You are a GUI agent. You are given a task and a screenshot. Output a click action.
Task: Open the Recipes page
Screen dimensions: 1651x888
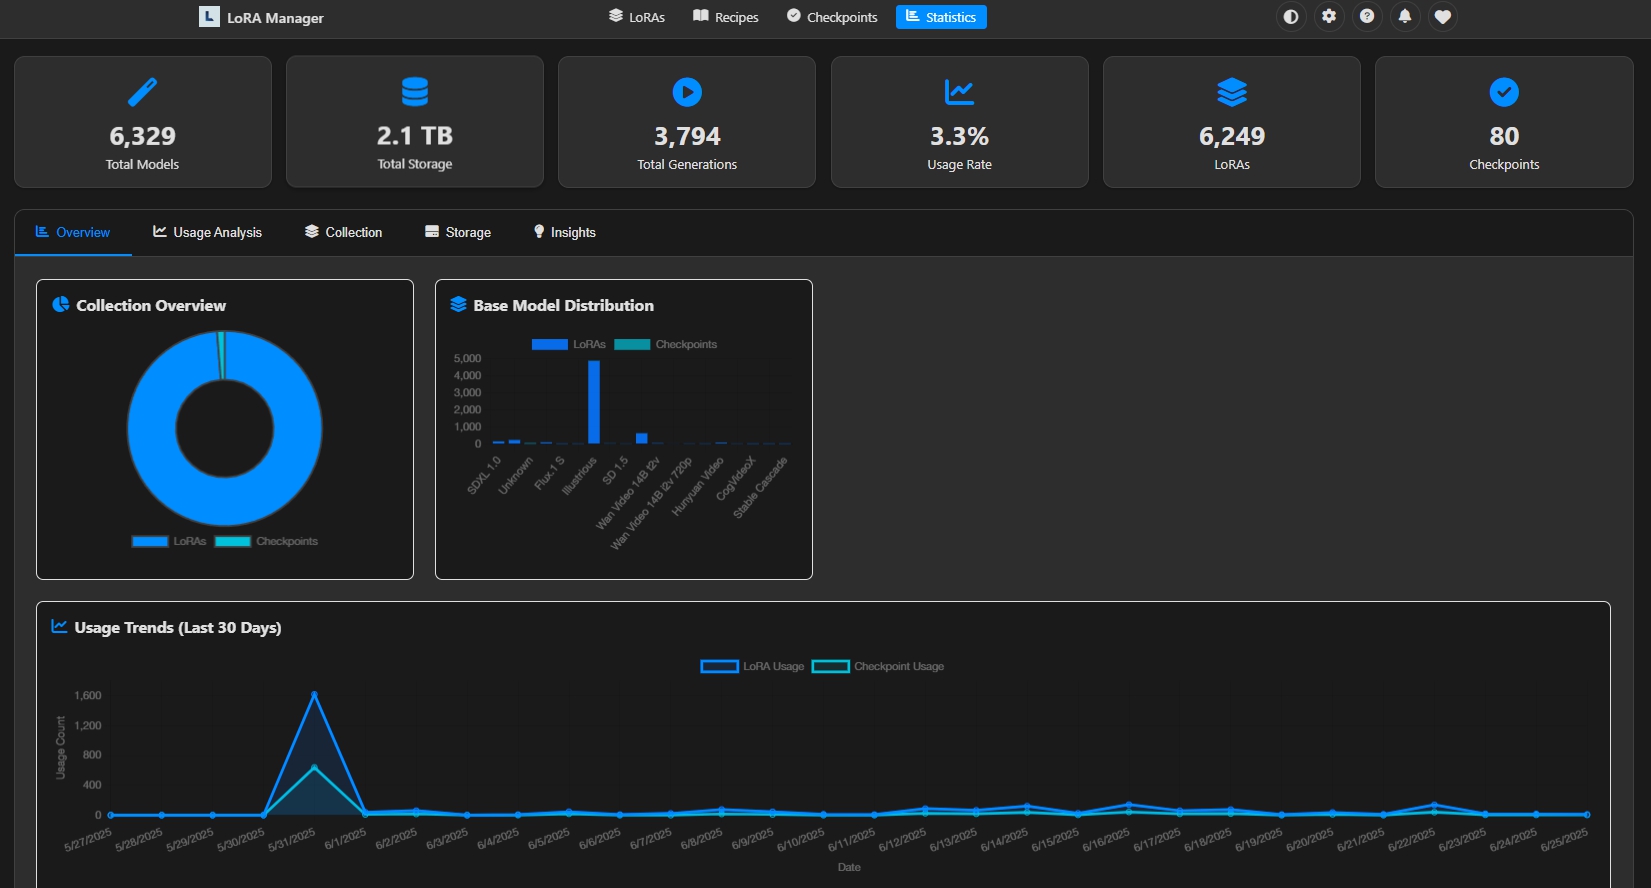pos(726,17)
